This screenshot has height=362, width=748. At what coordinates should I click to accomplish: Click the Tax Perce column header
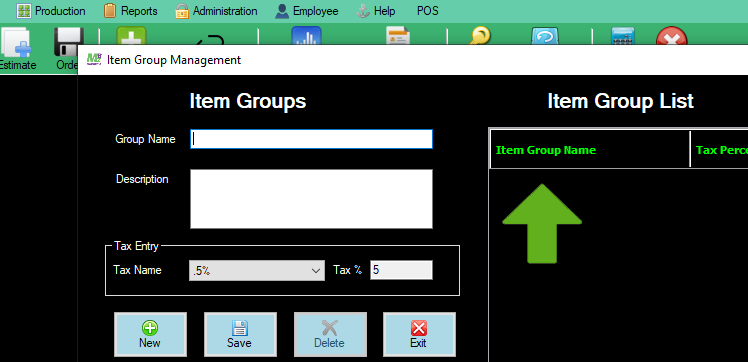pos(720,150)
